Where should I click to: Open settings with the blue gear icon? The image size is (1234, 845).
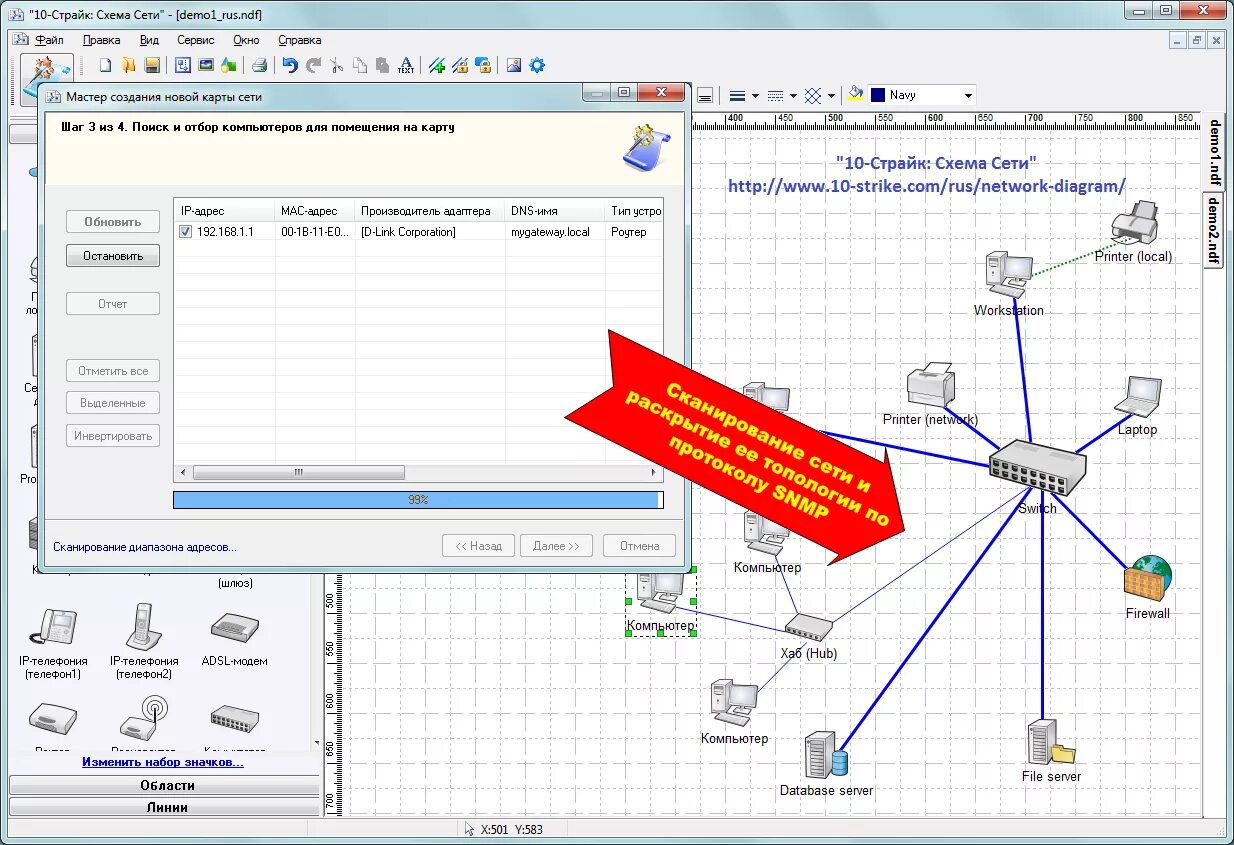[537, 66]
